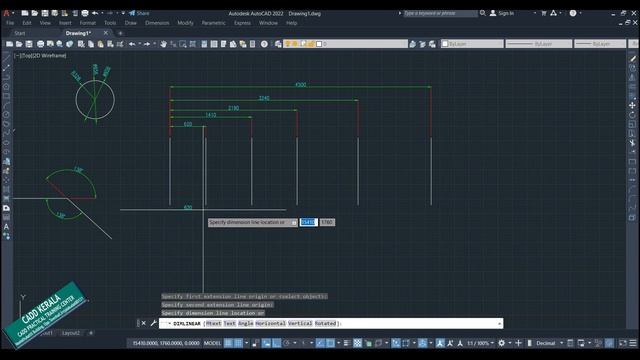Click the command line customize wrench icon

click(x=153, y=323)
